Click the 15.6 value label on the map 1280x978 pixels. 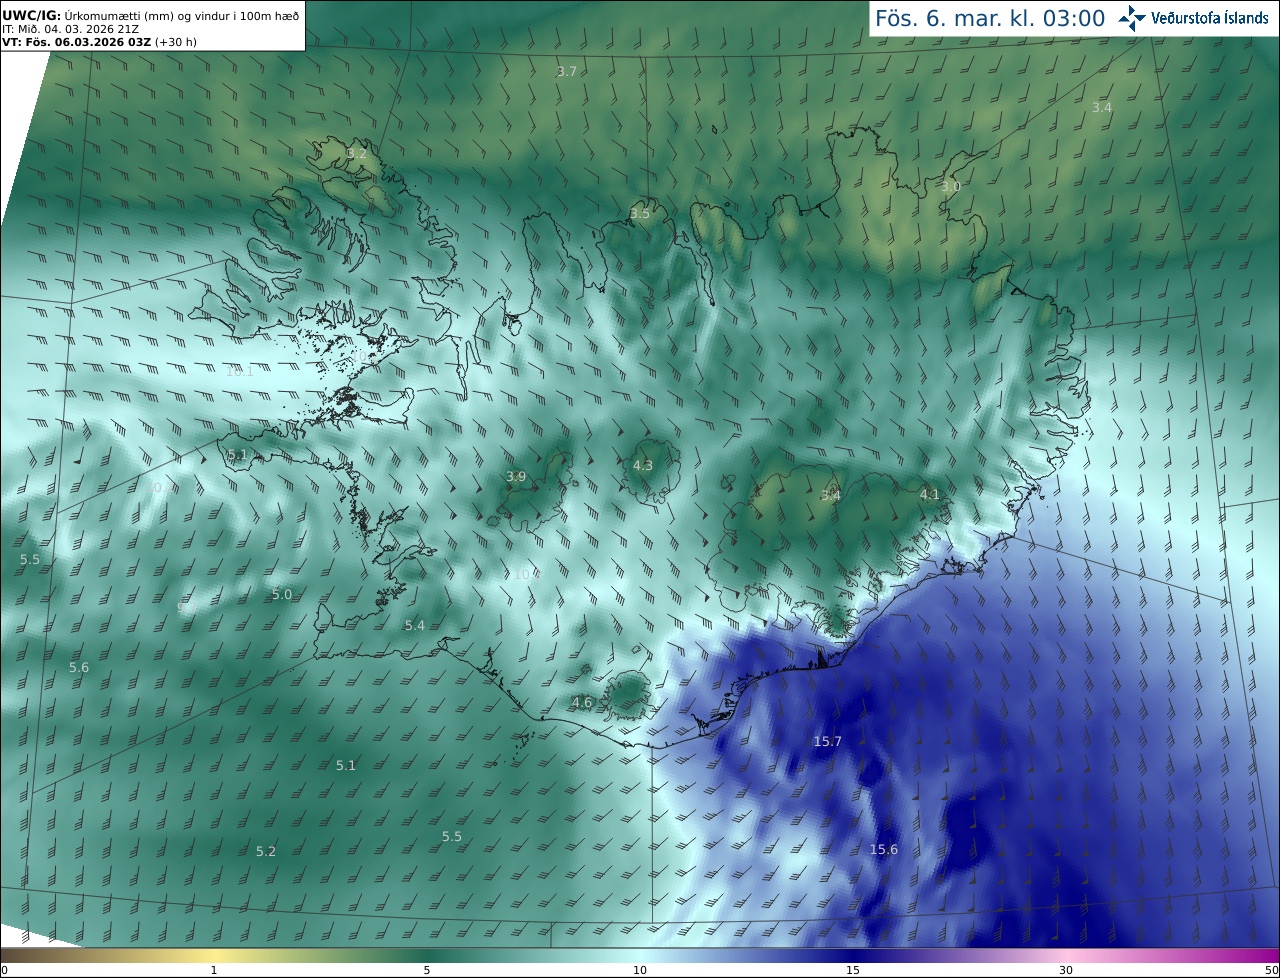coord(884,849)
